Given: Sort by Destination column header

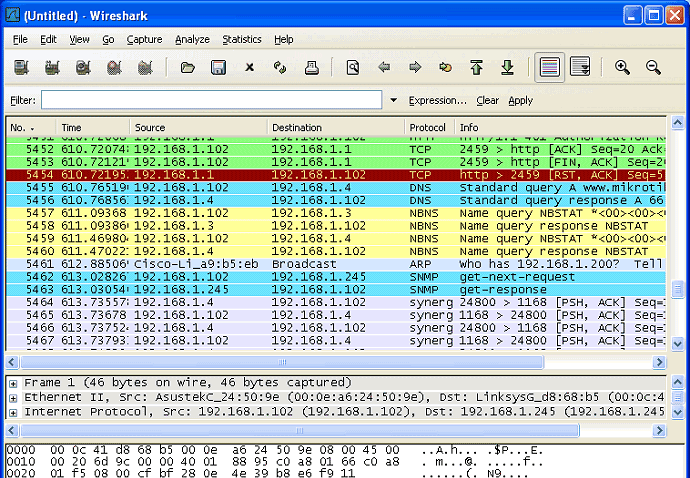Looking at the screenshot, I should [x=336, y=128].
